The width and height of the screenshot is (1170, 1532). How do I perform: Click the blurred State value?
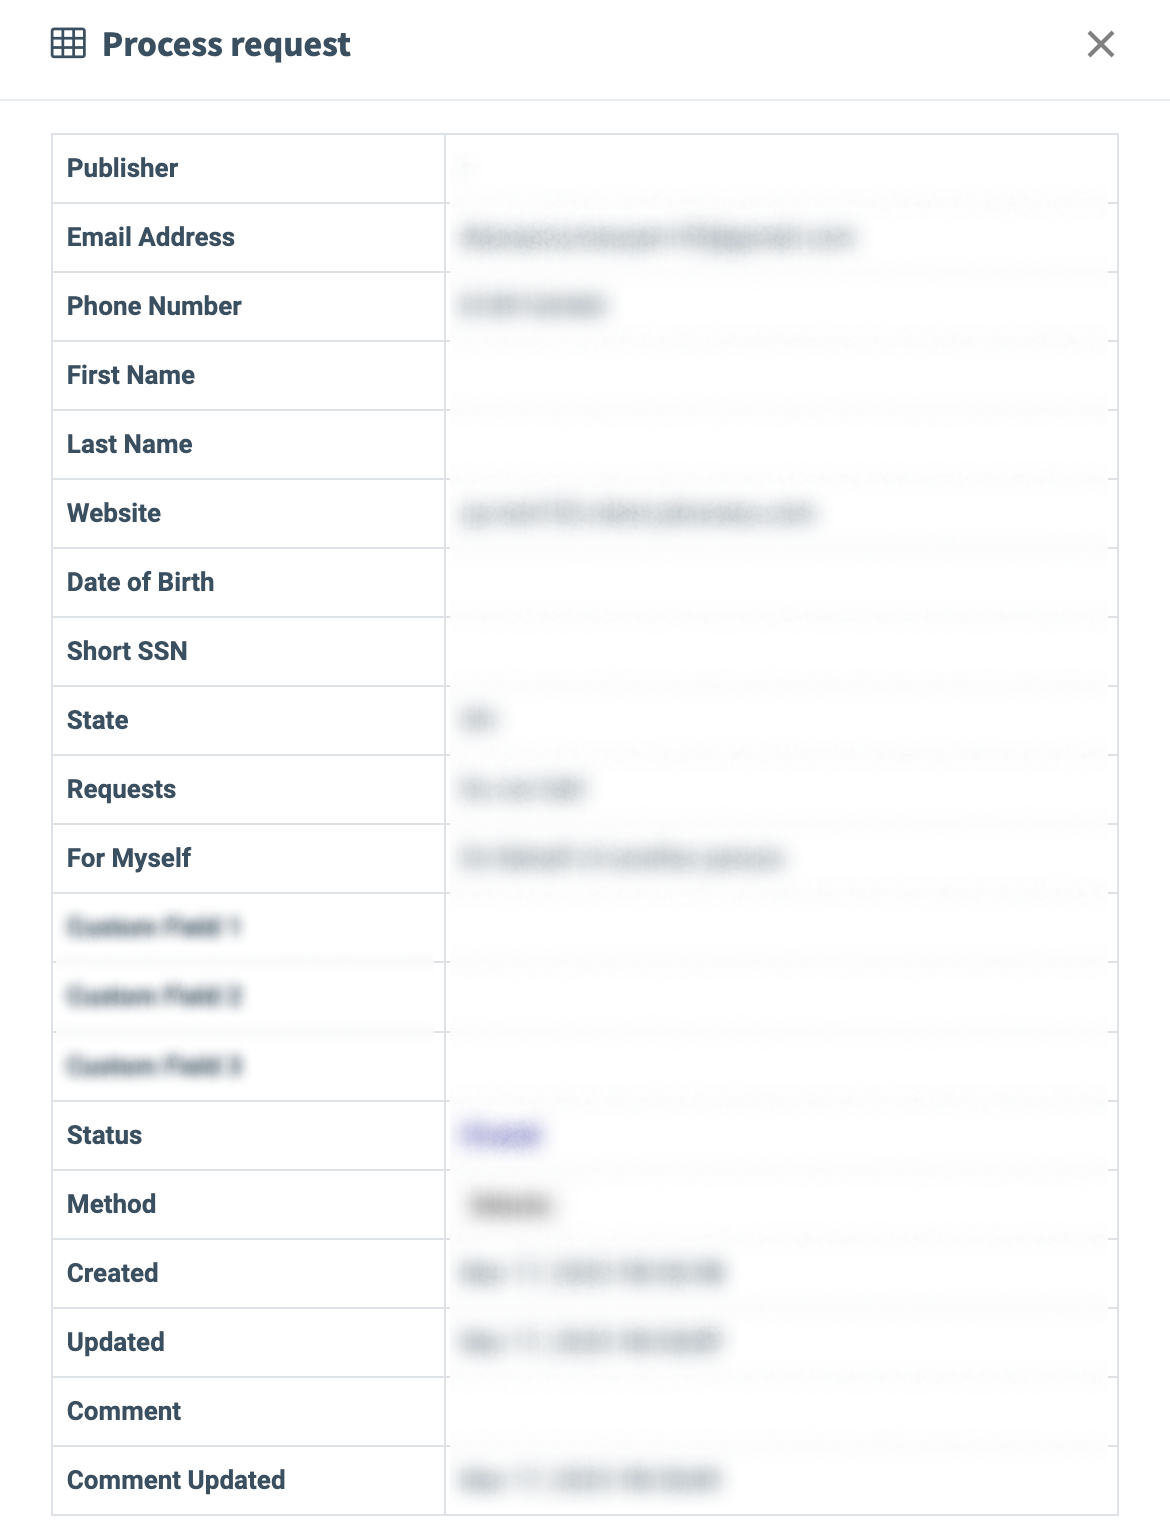pos(478,720)
